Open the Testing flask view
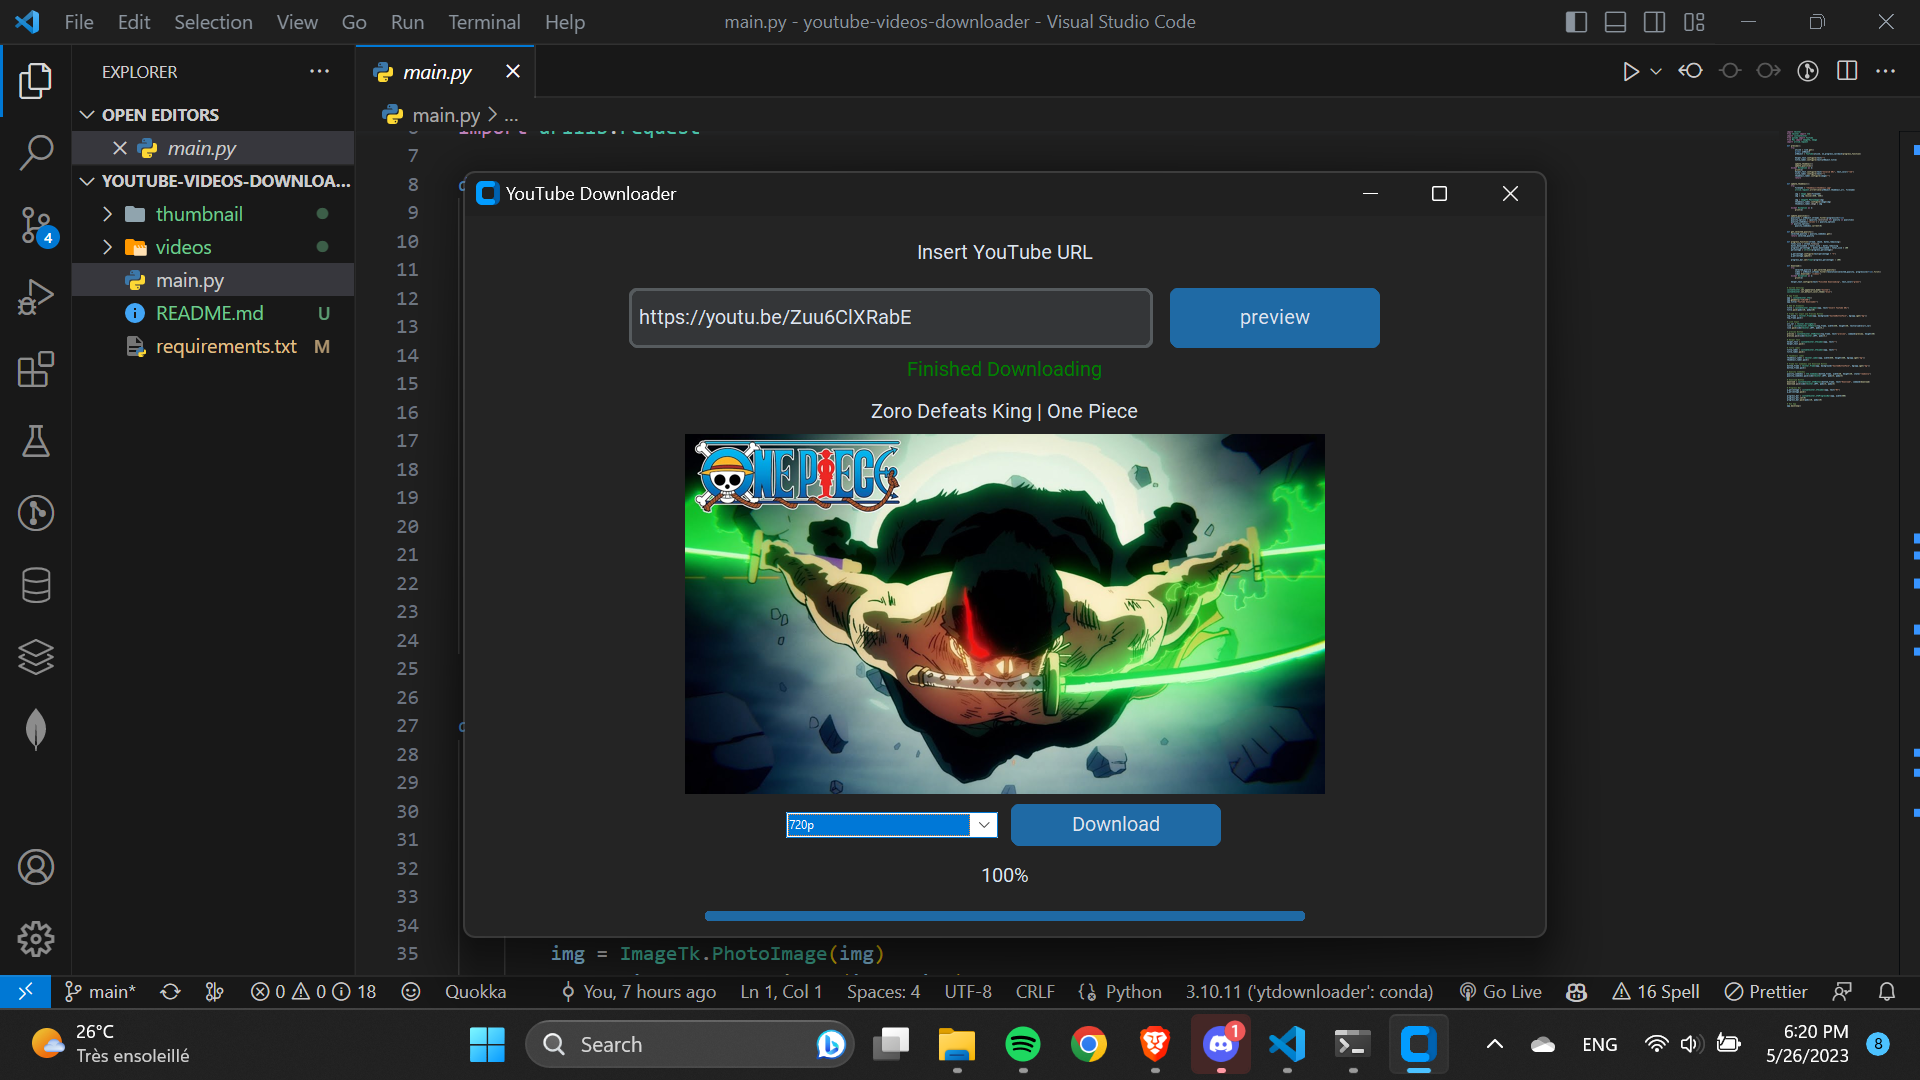The image size is (1920, 1080). click(x=36, y=441)
